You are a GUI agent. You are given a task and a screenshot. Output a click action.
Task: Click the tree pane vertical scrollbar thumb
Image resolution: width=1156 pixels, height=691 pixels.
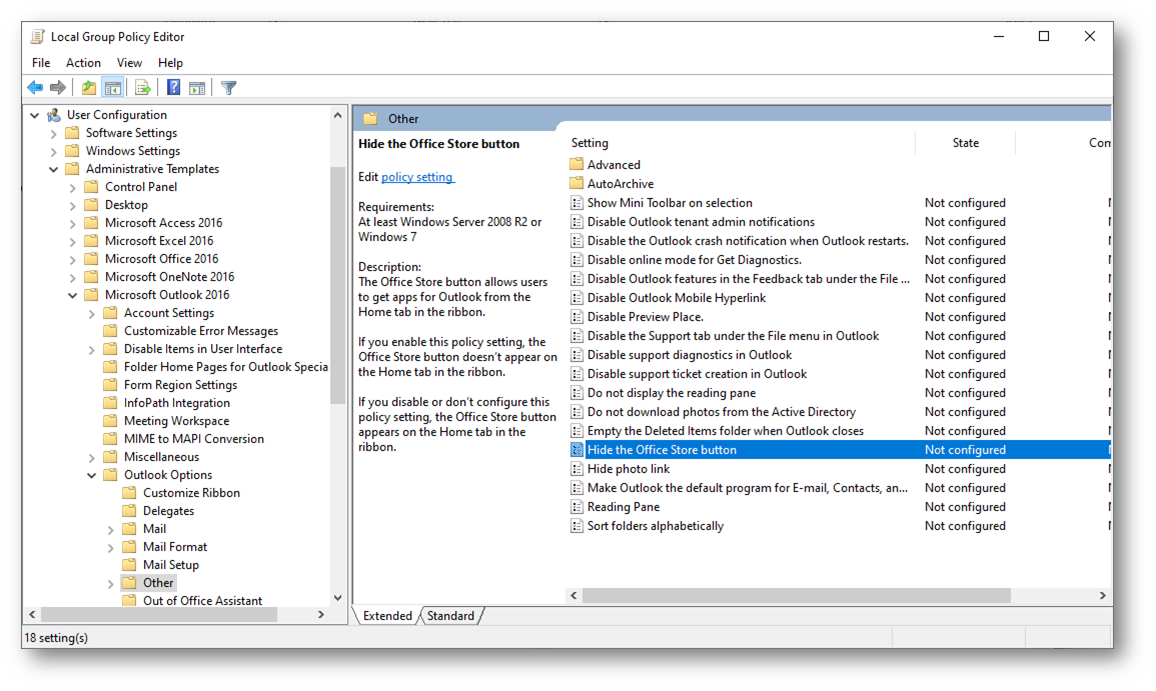pyautogui.click(x=337, y=285)
